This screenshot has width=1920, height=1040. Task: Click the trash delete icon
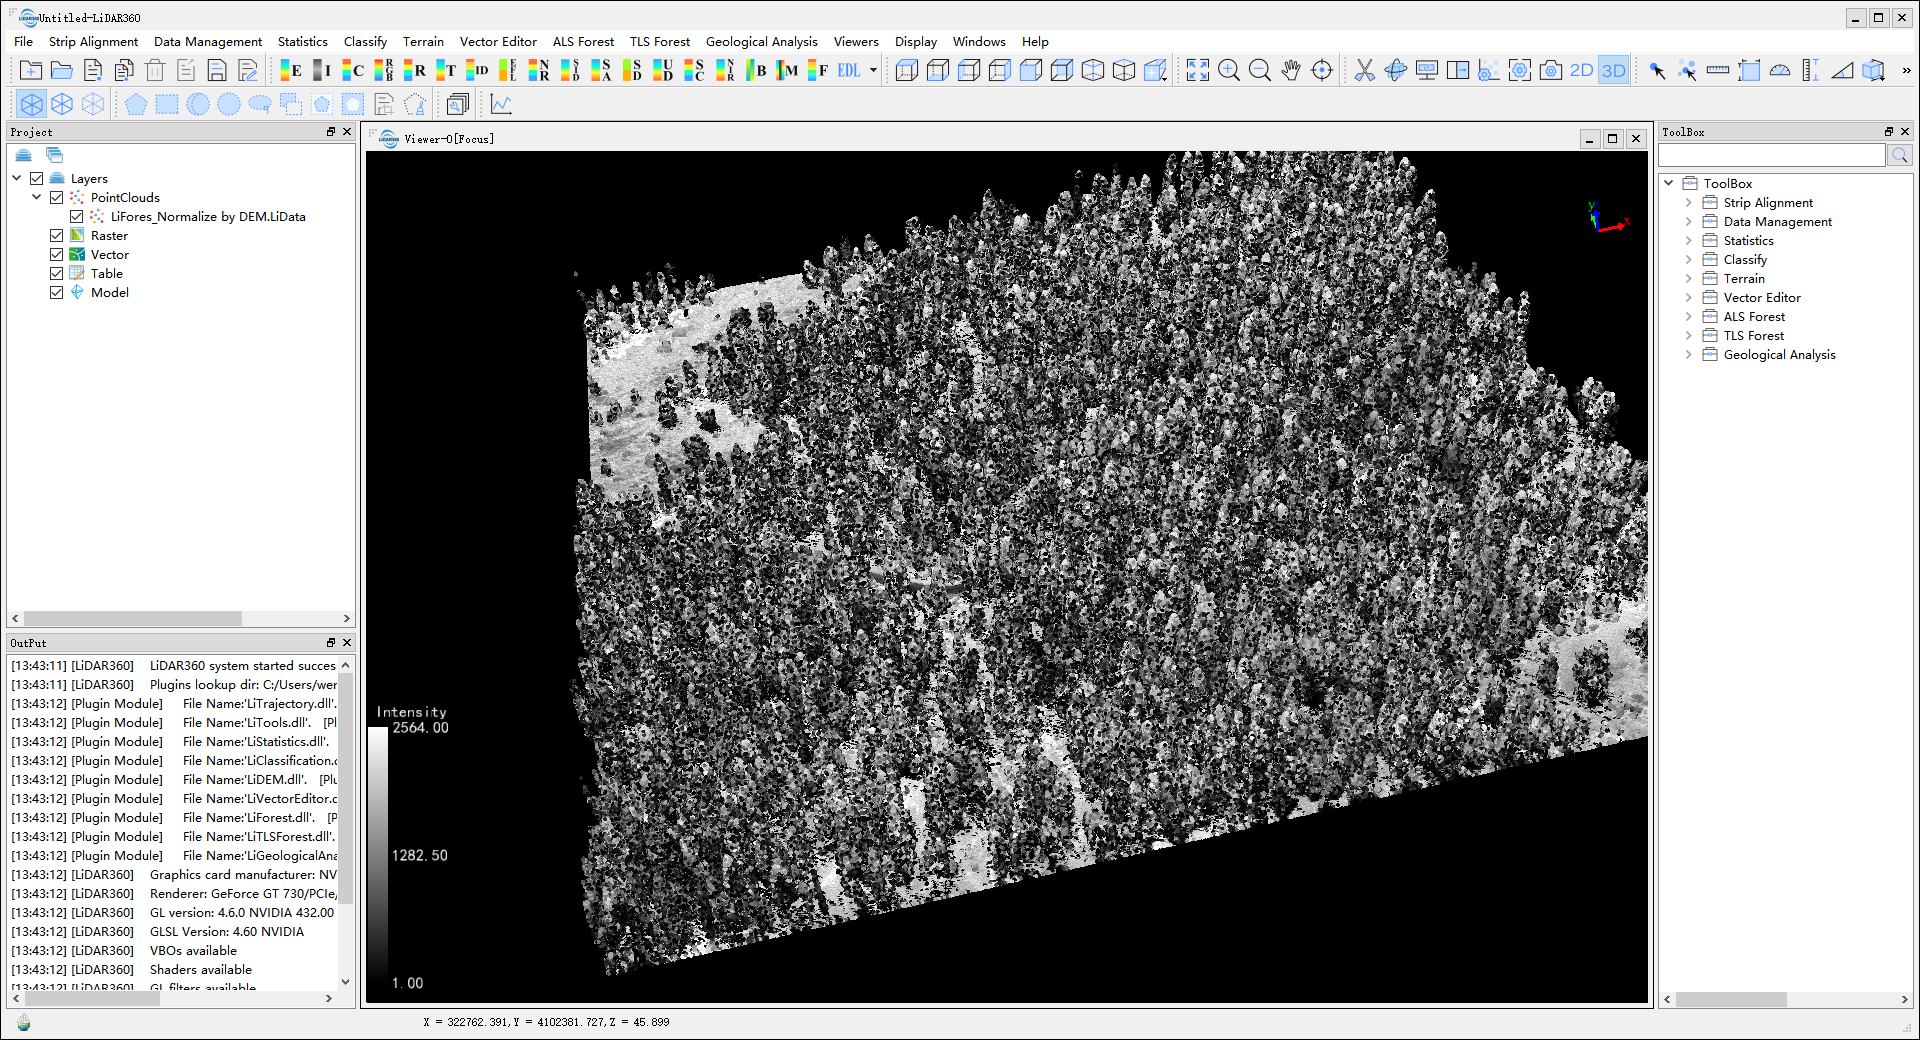155,70
